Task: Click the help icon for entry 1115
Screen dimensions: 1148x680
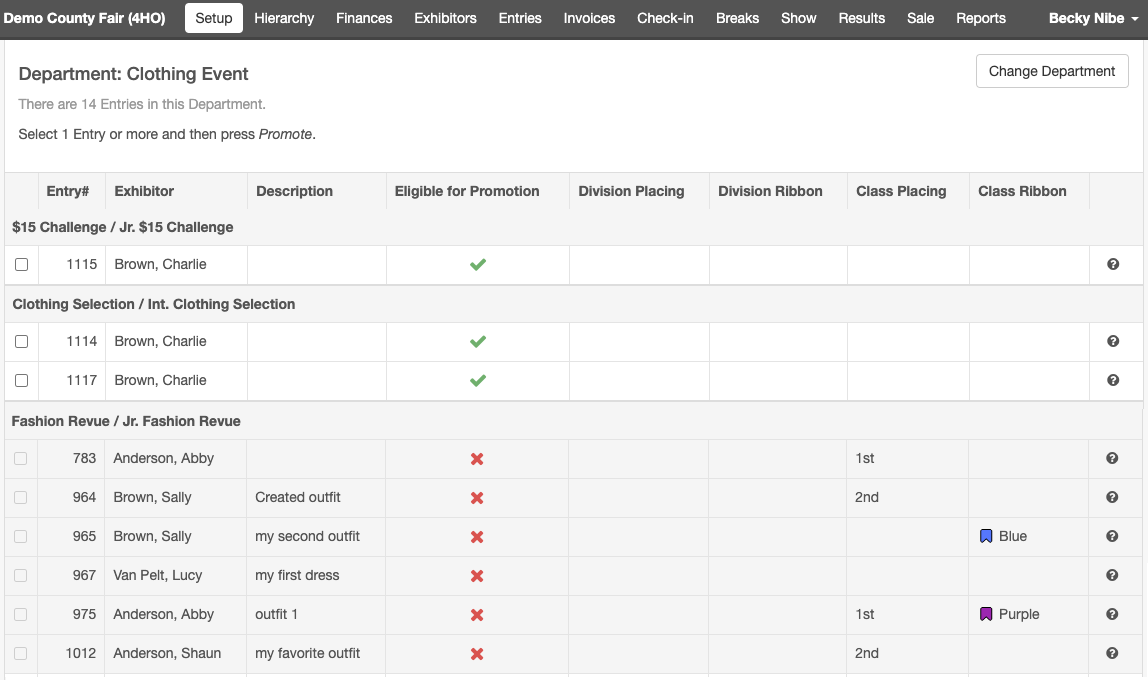Action: tap(1113, 264)
